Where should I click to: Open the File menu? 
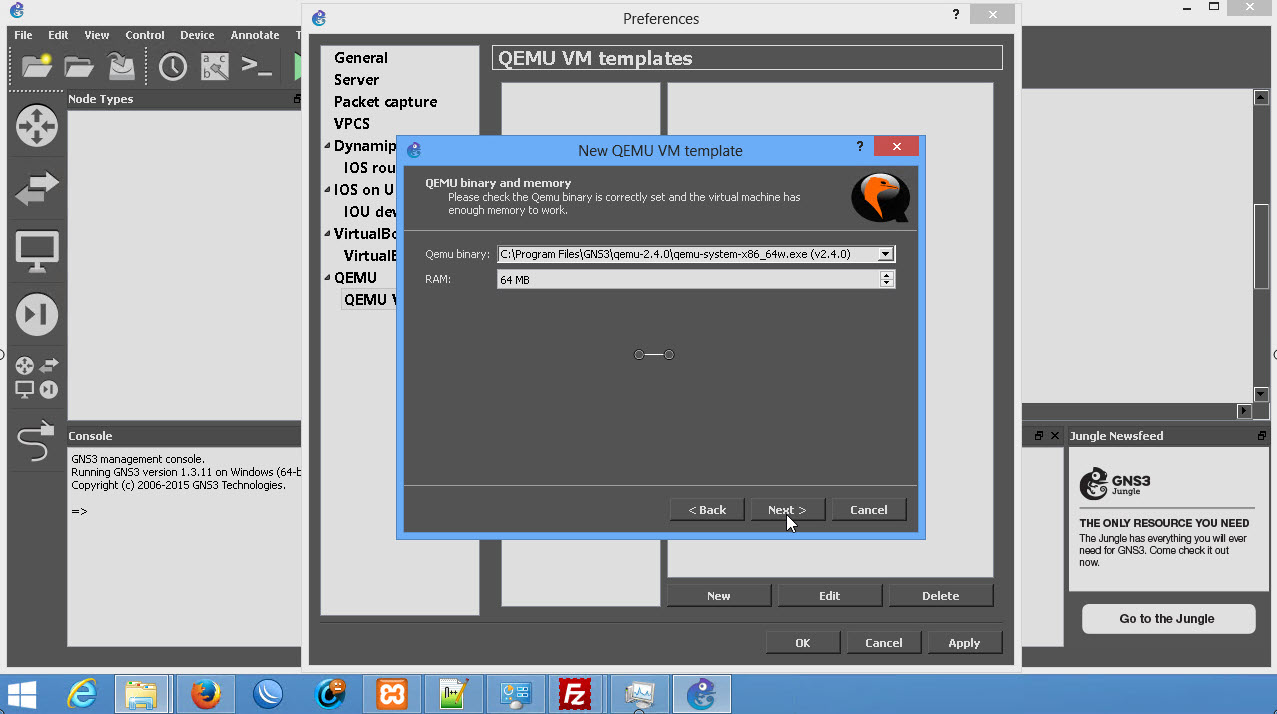click(x=23, y=35)
